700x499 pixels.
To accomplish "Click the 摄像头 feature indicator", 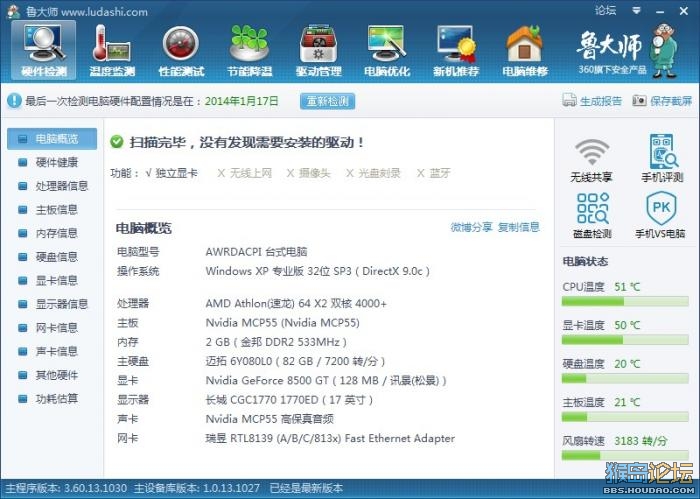I will [x=308, y=173].
